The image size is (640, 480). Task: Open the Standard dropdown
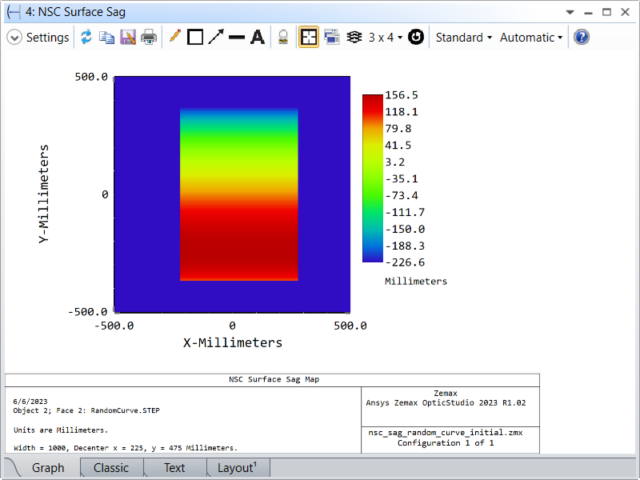point(463,38)
